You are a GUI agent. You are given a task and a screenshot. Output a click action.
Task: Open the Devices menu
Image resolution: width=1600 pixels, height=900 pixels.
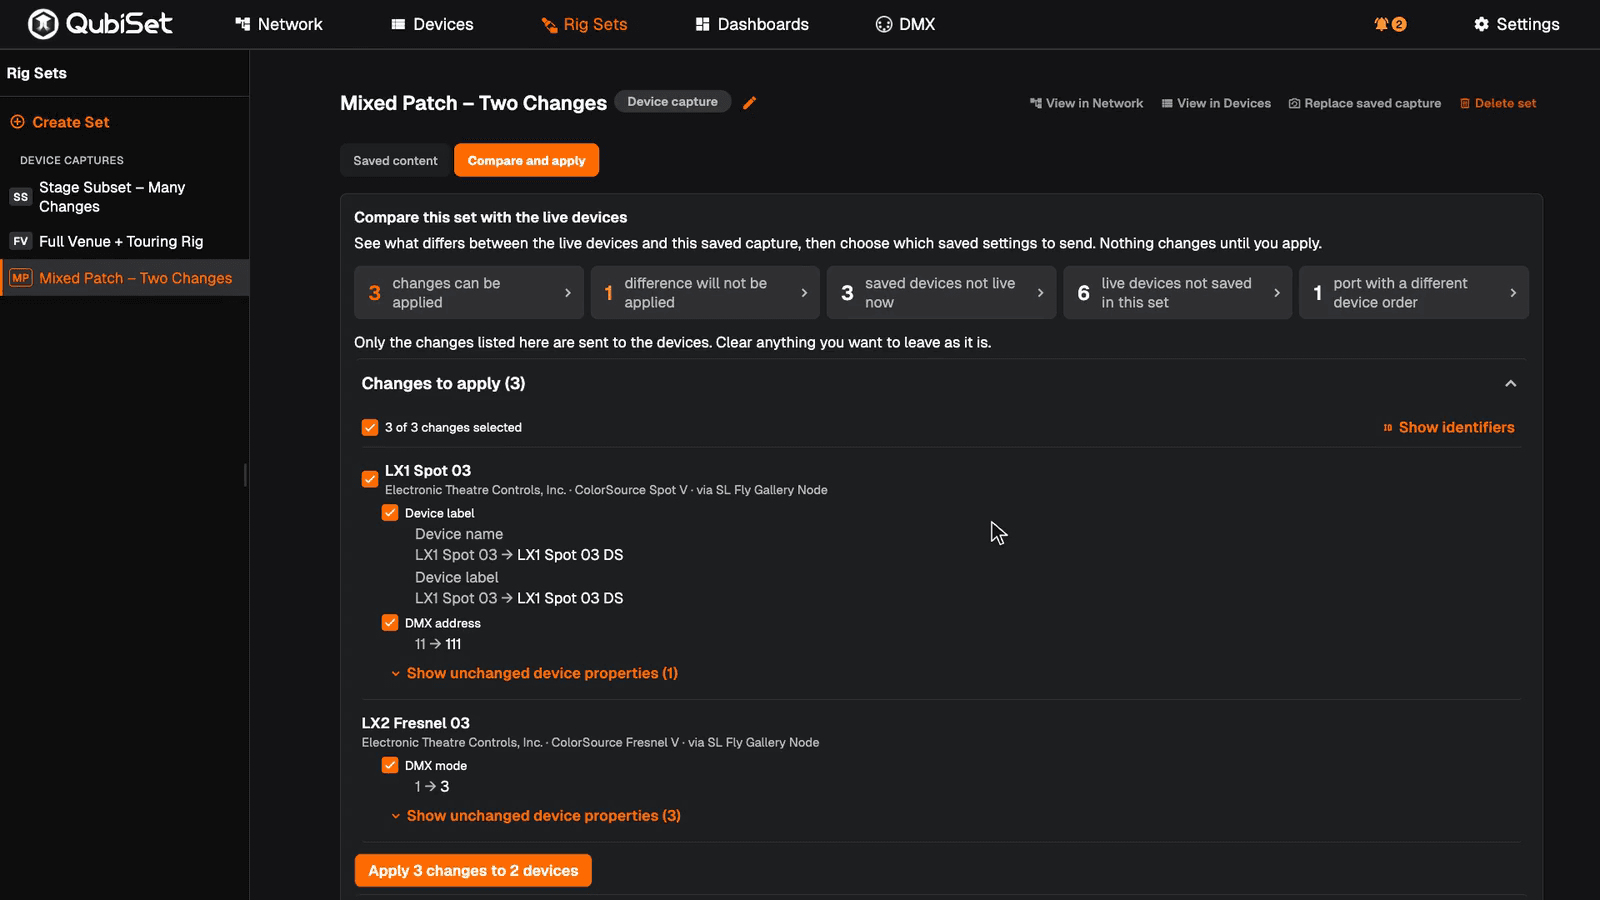(x=432, y=24)
